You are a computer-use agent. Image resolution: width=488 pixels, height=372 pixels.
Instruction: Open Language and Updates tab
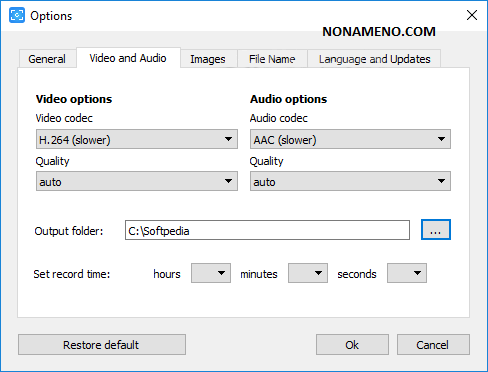[x=374, y=59]
